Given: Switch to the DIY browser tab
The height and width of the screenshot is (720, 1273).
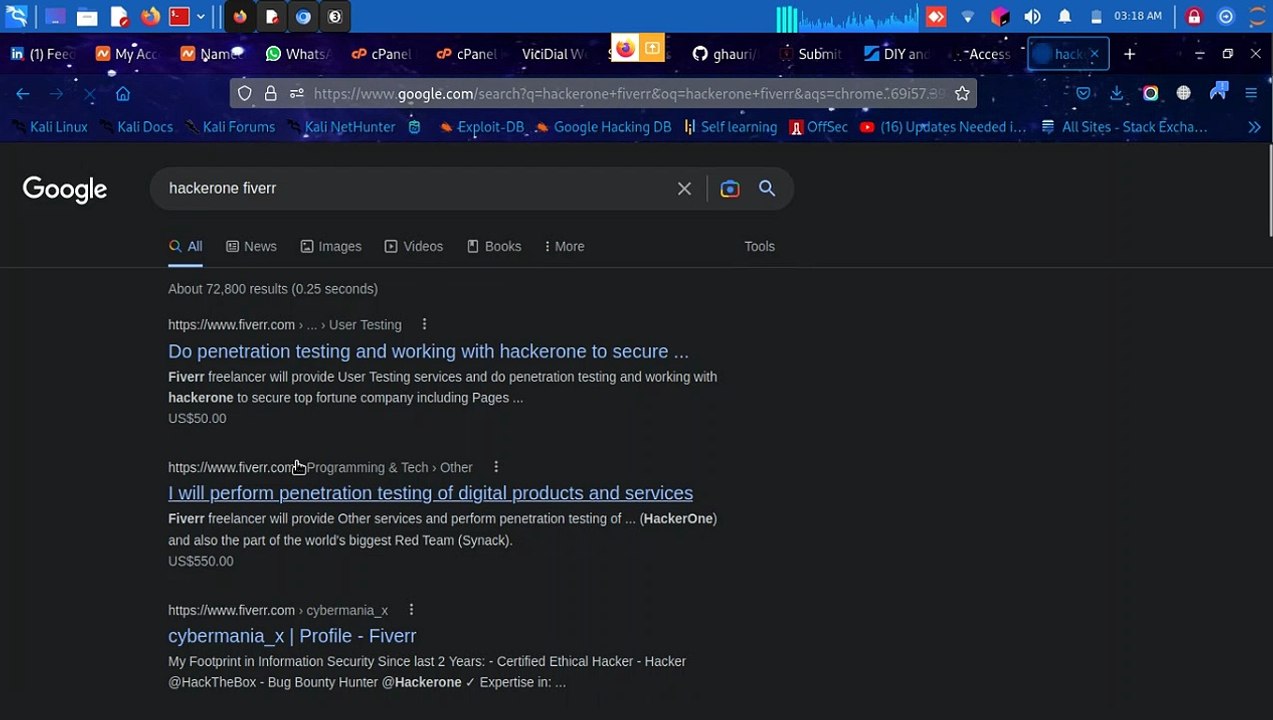Looking at the screenshot, I should click(x=896, y=54).
